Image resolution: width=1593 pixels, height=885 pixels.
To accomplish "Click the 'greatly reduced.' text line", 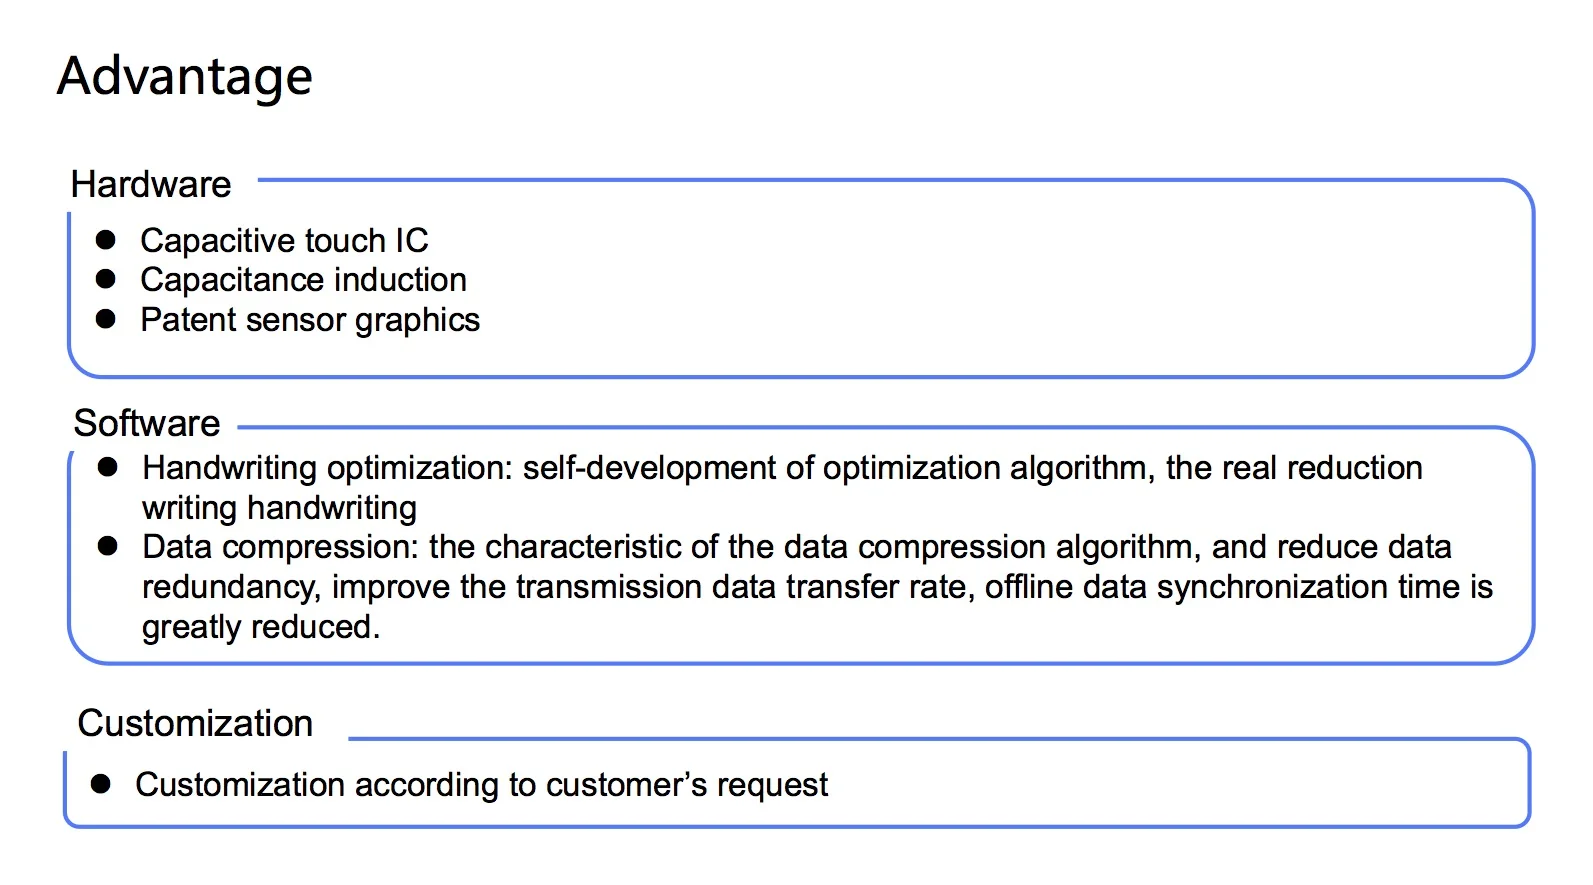I will (261, 627).
